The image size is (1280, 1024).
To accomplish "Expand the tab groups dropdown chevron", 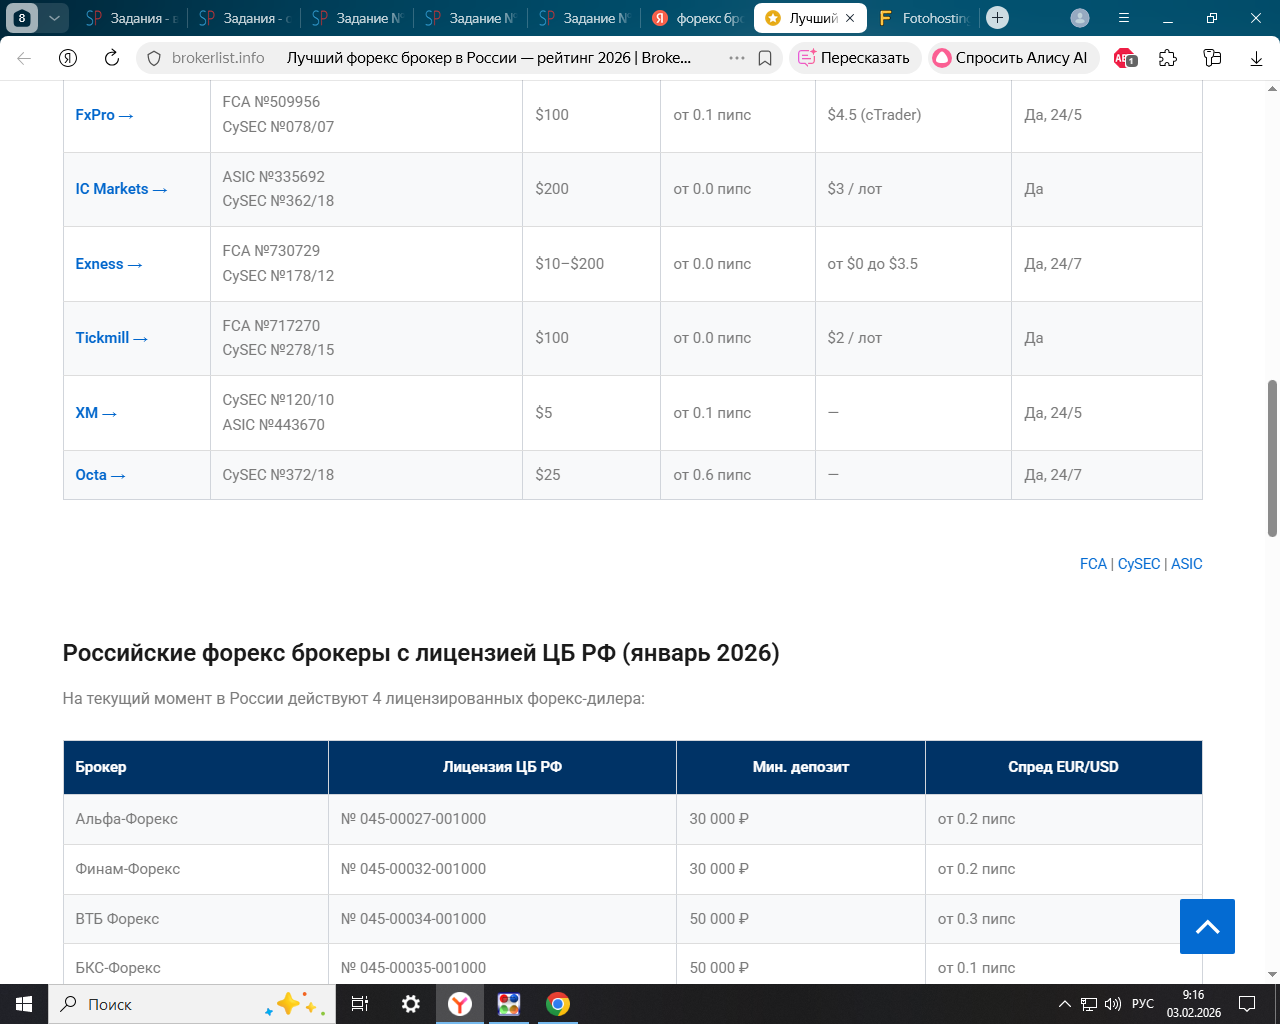I will pos(54,18).
